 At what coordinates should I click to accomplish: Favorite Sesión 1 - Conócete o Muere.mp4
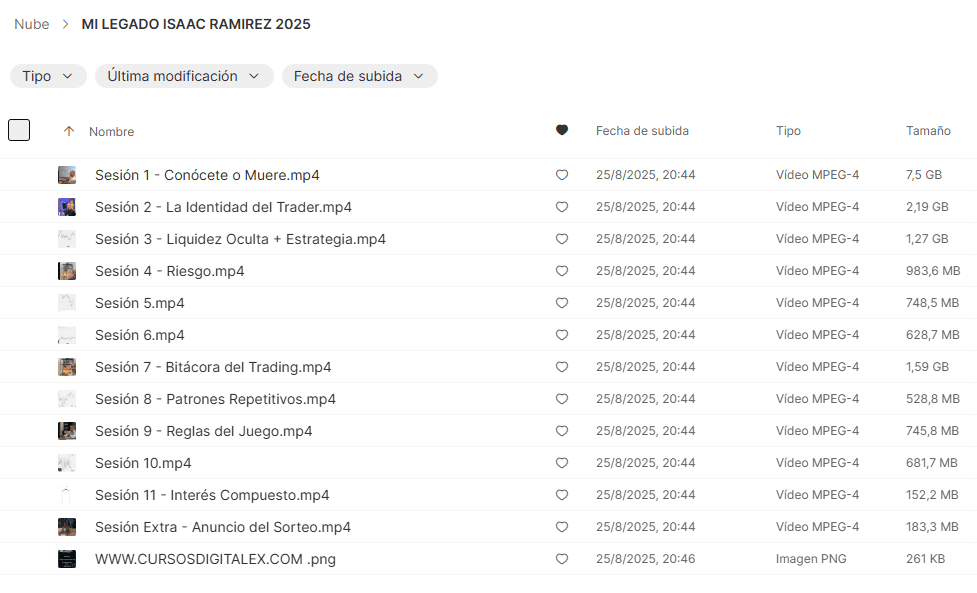click(562, 175)
